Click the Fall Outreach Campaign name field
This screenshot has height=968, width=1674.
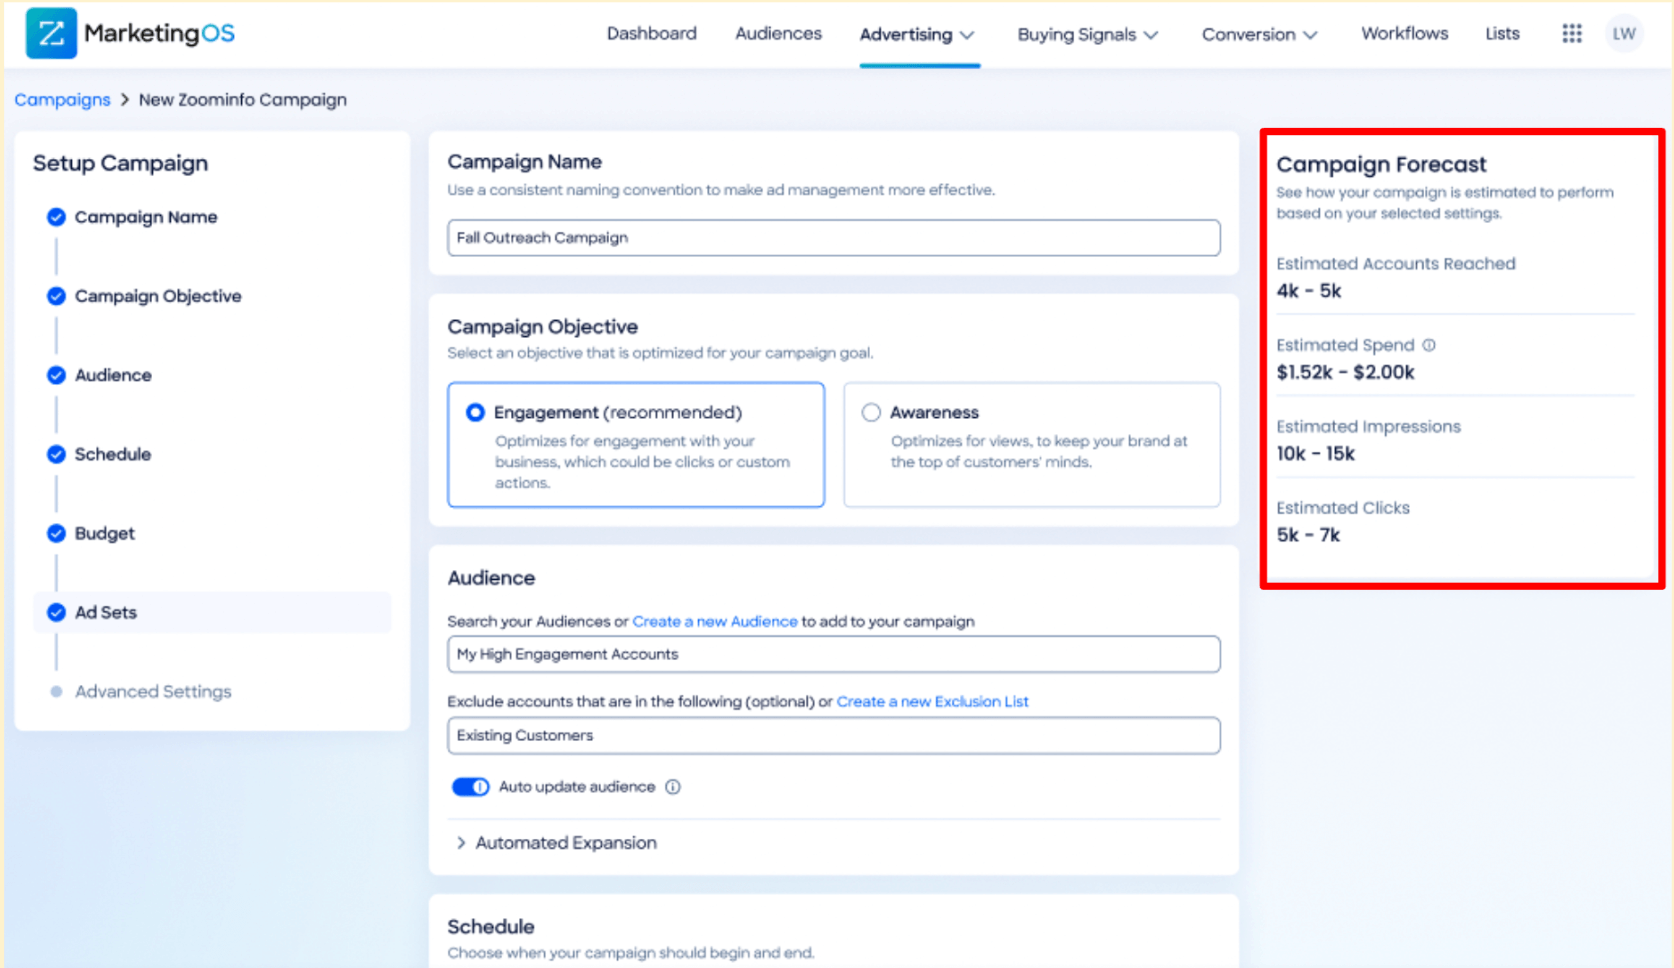point(833,238)
